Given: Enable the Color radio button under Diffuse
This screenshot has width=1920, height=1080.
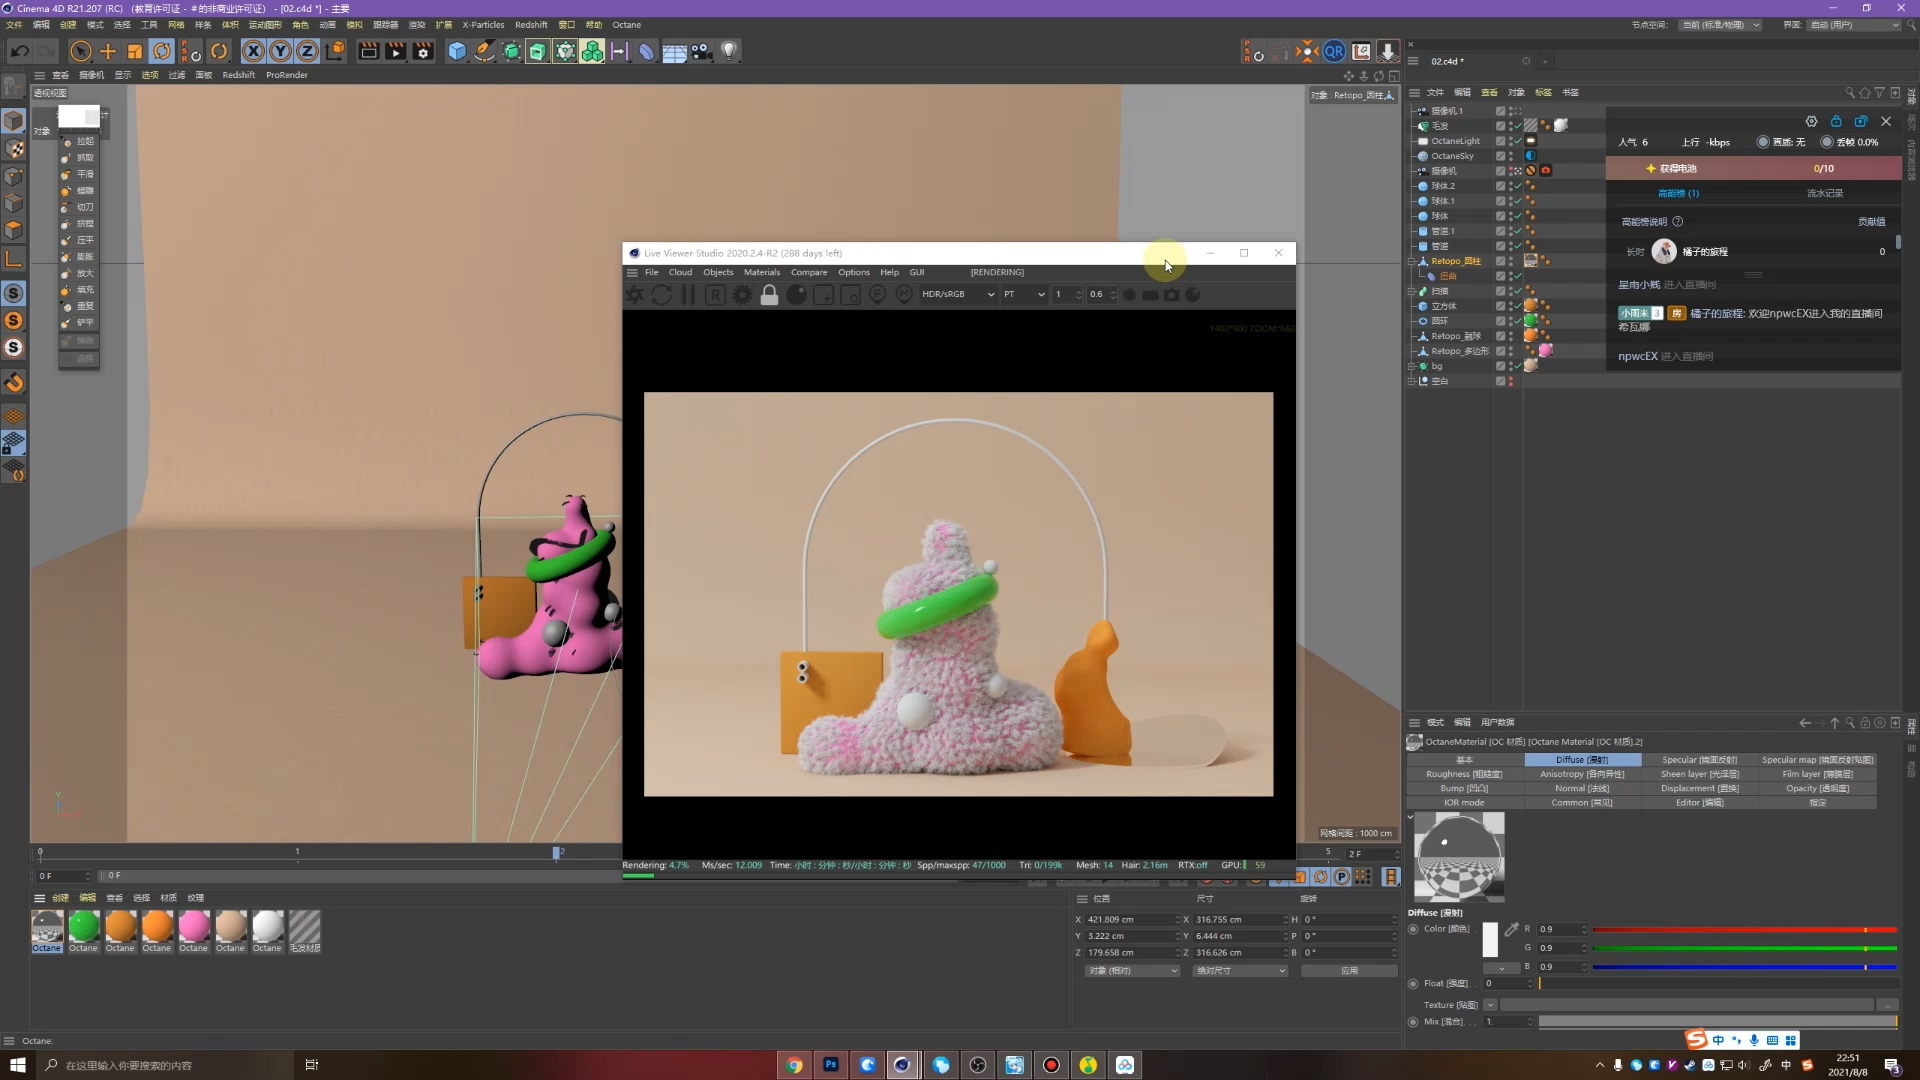Looking at the screenshot, I should coord(1414,929).
